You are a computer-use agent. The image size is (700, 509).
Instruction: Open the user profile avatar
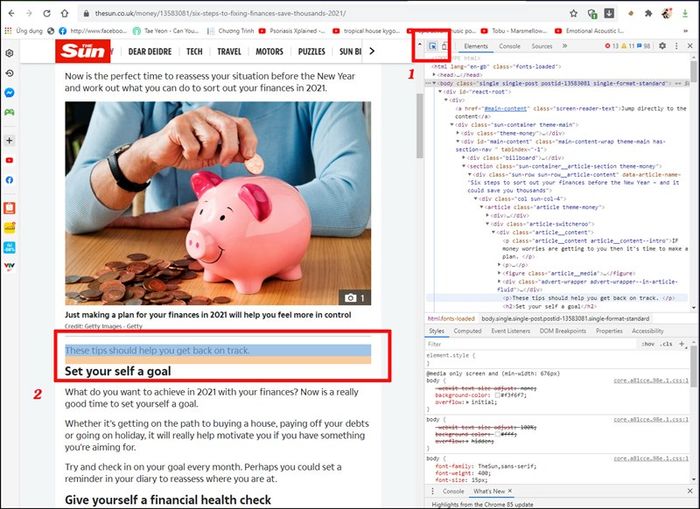click(667, 13)
